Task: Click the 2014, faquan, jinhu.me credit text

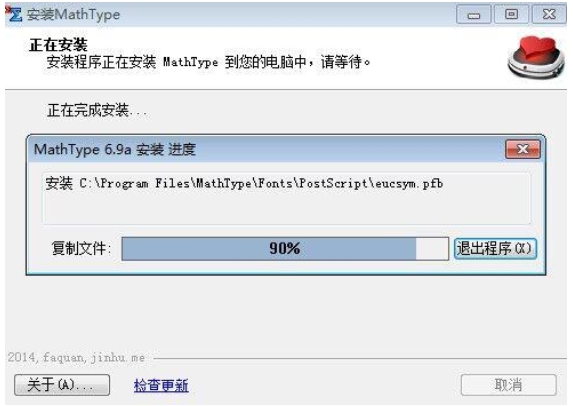Action: tap(76, 357)
